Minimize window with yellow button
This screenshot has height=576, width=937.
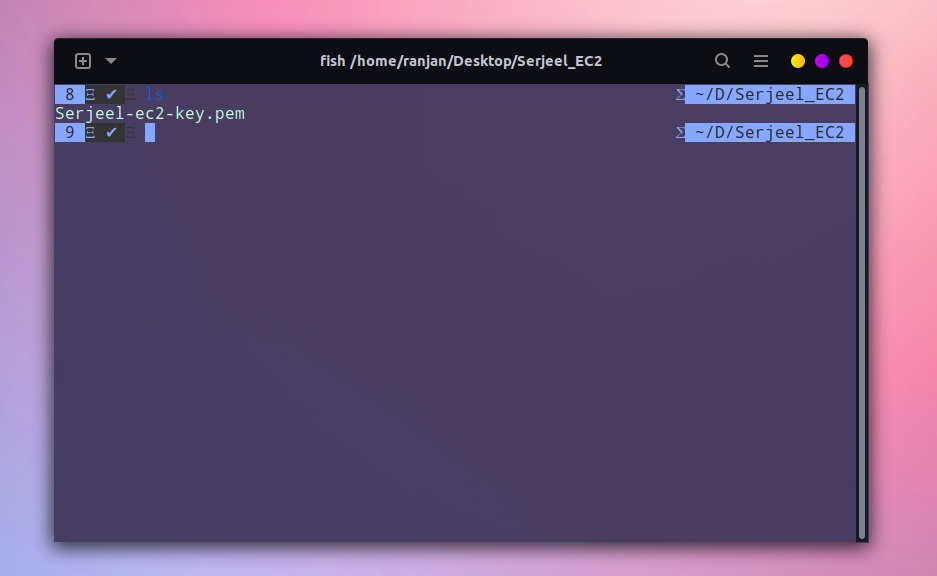pos(798,61)
